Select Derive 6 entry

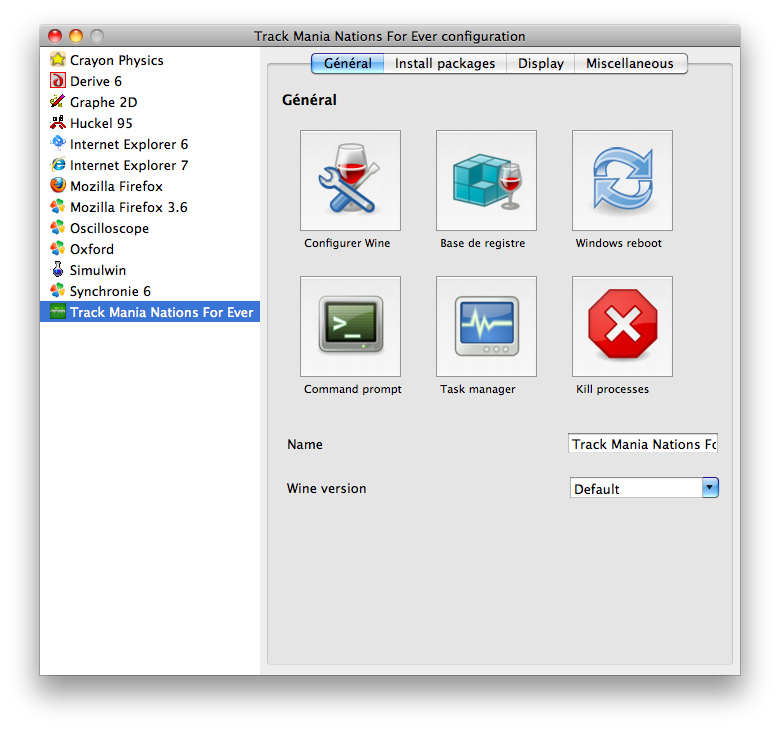click(x=150, y=81)
